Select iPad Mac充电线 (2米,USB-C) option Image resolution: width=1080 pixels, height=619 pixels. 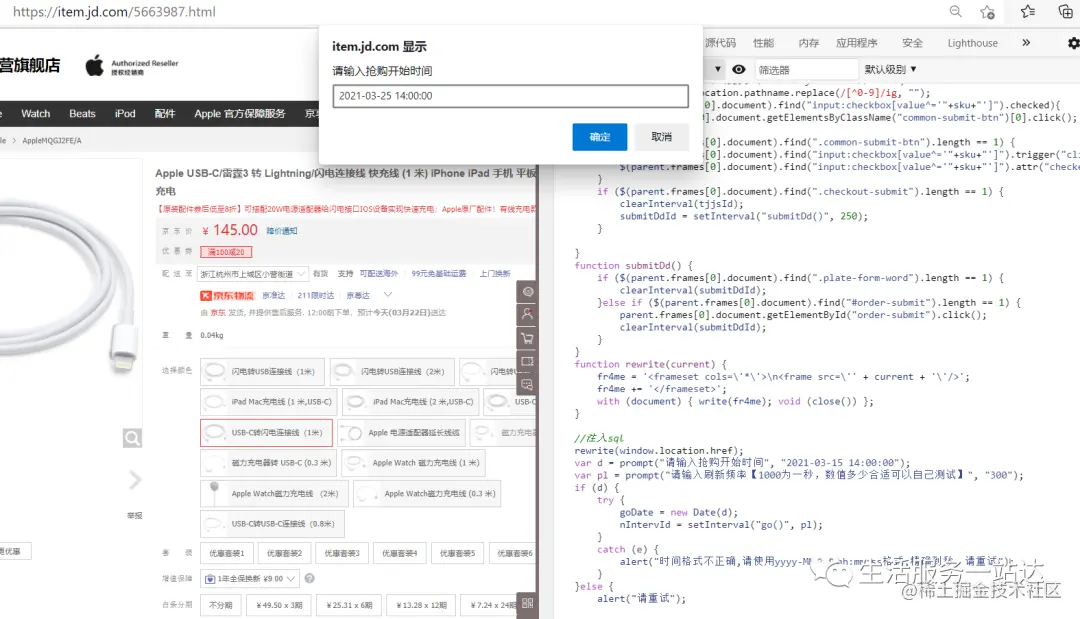pos(411,402)
